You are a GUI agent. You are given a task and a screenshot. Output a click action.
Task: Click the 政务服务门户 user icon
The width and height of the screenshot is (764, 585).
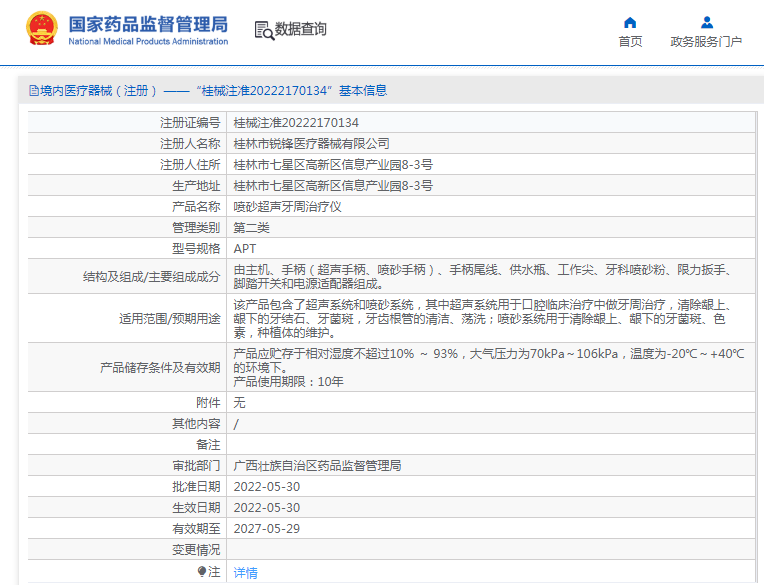pyautogui.click(x=707, y=22)
